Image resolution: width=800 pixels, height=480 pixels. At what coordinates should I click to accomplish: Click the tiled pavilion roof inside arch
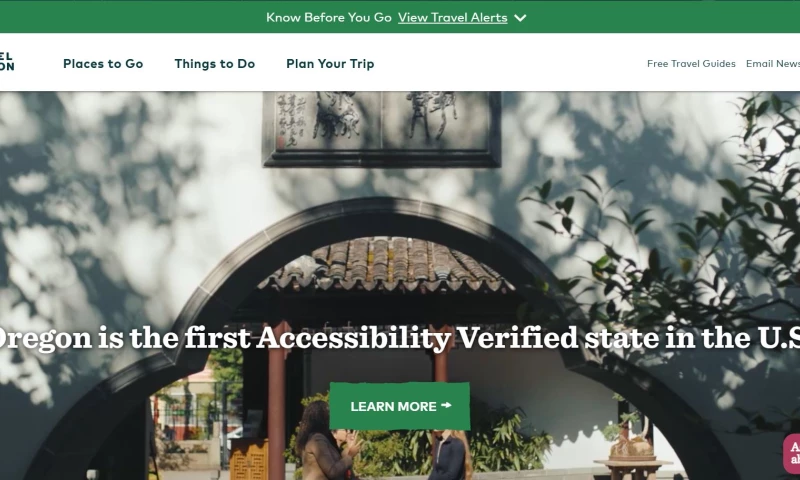click(386, 264)
